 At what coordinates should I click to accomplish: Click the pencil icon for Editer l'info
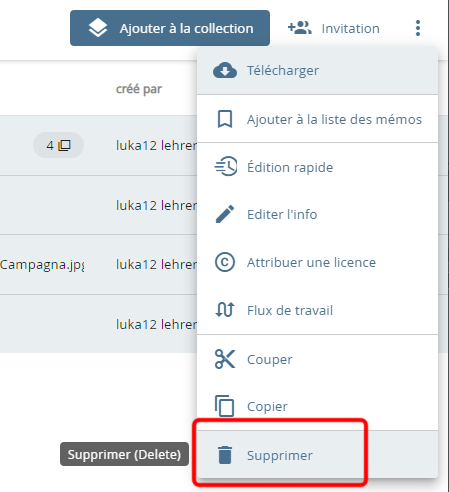225,214
